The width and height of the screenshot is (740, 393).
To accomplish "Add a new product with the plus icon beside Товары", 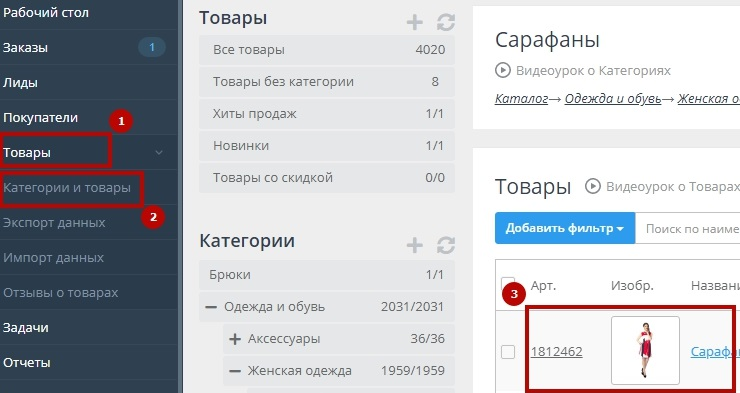I will point(414,22).
